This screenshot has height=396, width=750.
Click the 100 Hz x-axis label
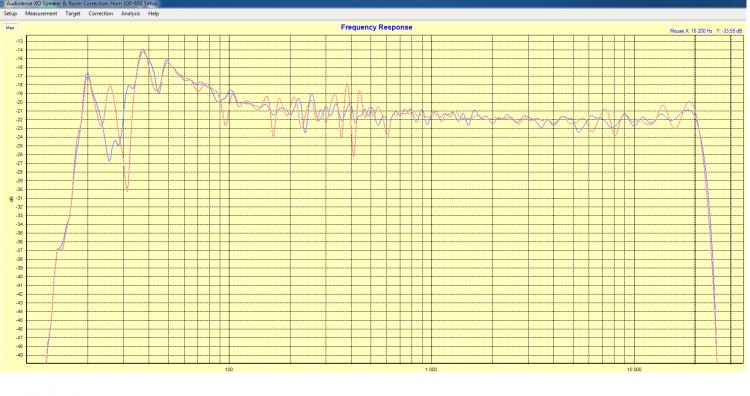(x=229, y=370)
